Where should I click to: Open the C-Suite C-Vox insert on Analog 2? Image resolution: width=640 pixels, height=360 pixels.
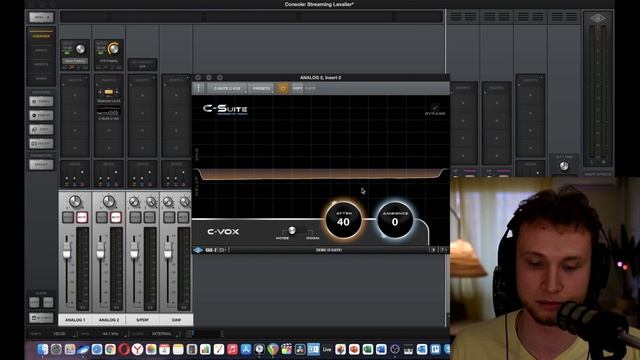coord(109,113)
